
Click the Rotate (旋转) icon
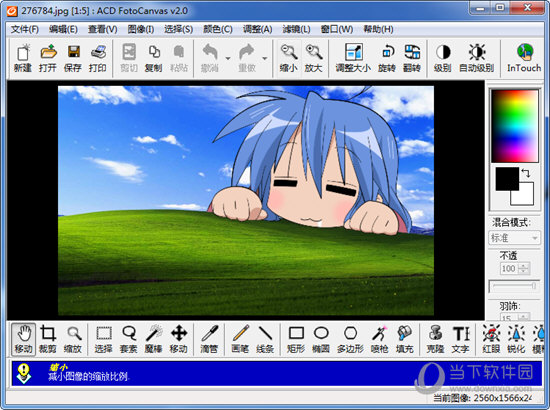coord(387,58)
